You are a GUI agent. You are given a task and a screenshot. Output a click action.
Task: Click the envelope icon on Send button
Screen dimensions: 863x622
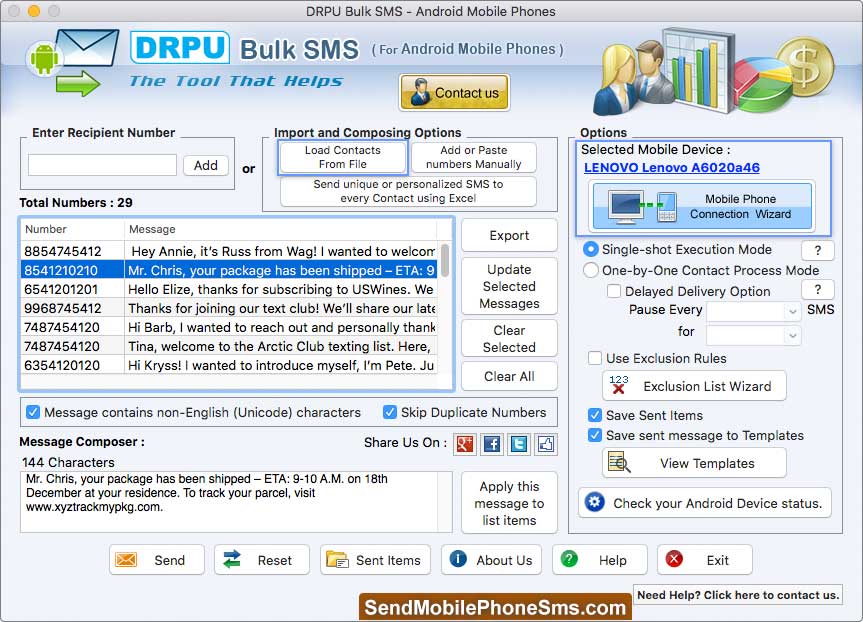126,560
